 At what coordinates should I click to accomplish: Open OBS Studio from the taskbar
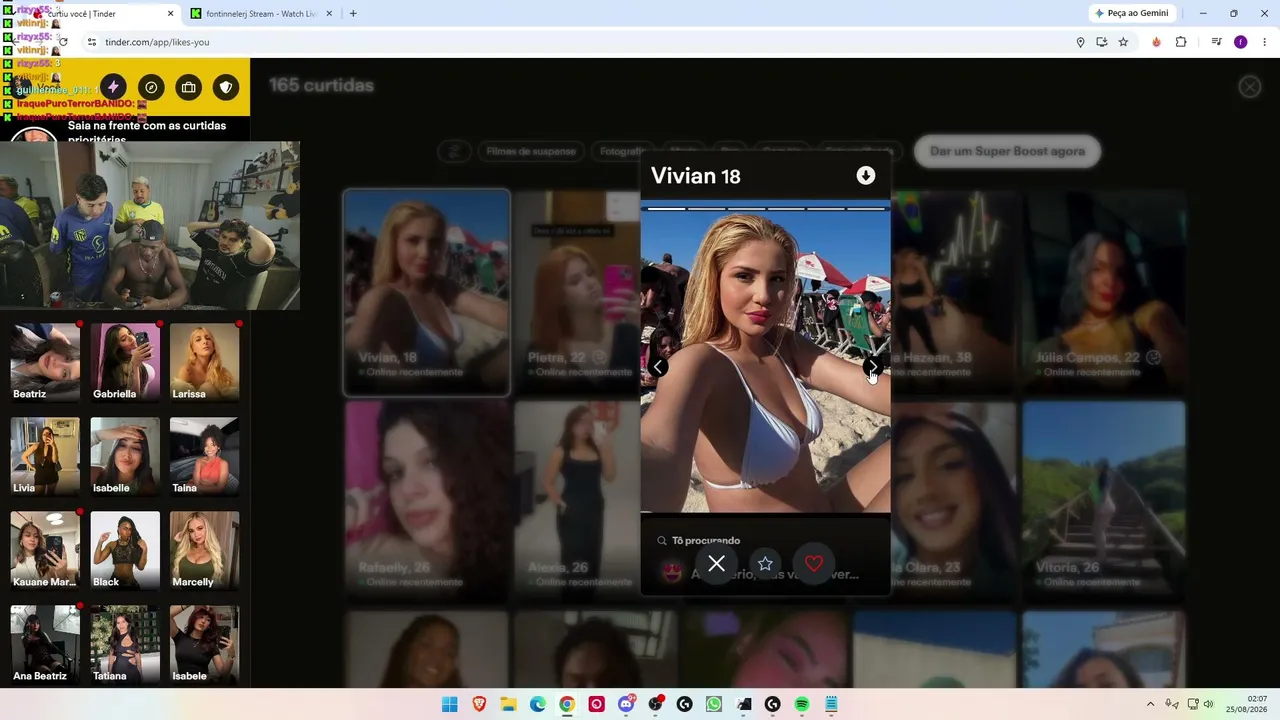[x=655, y=704]
